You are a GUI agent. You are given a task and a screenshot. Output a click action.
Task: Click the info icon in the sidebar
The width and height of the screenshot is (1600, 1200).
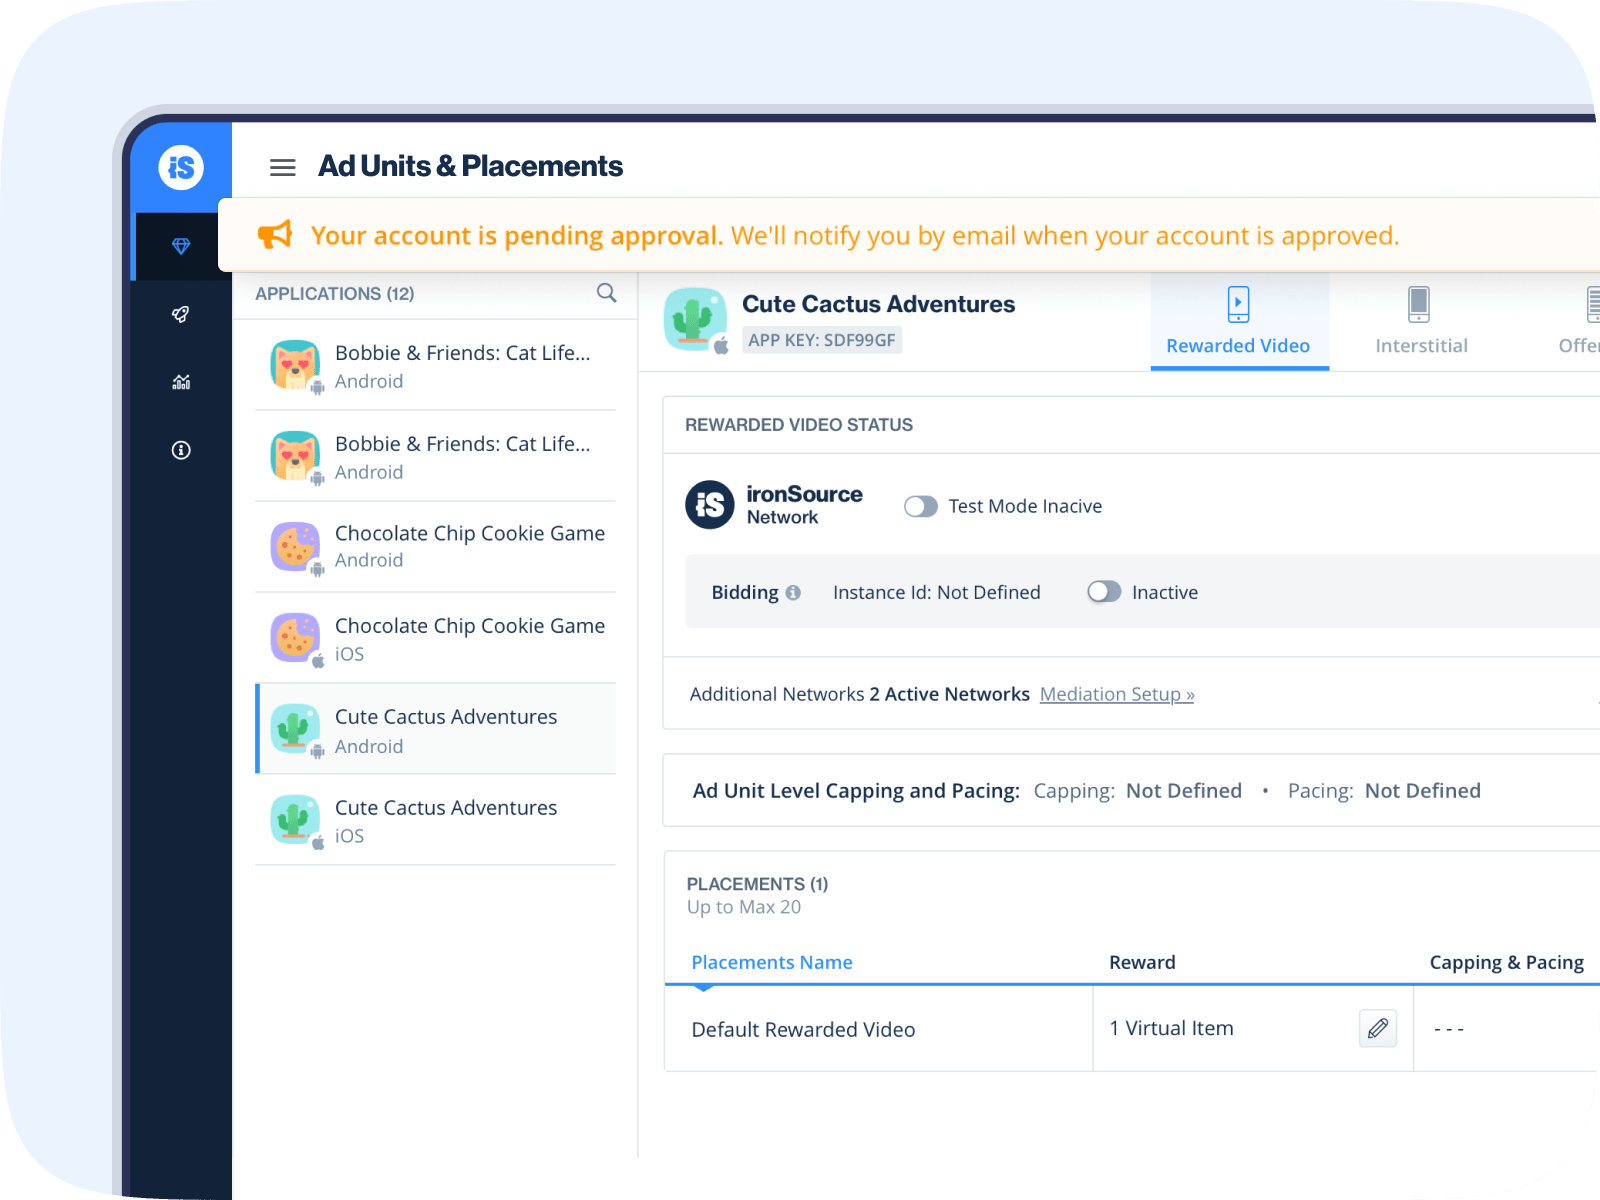point(180,450)
